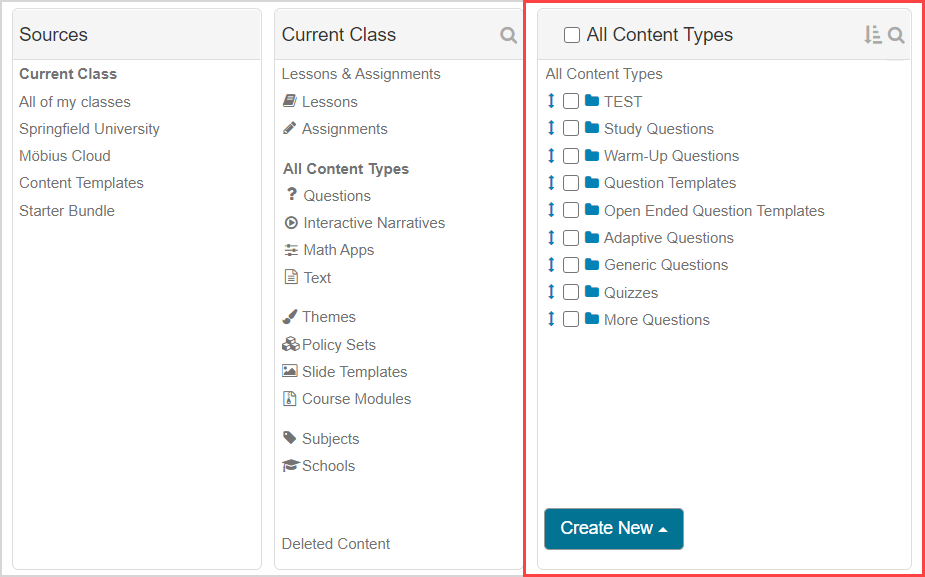
Task: Open Deleted Content link
Action: click(336, 544)
